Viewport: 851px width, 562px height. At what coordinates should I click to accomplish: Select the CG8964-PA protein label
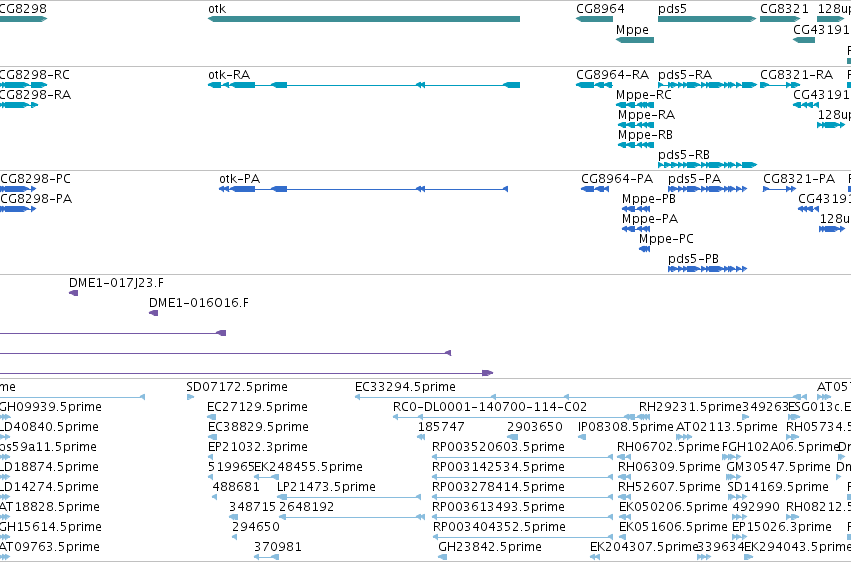tap(617, 179)
